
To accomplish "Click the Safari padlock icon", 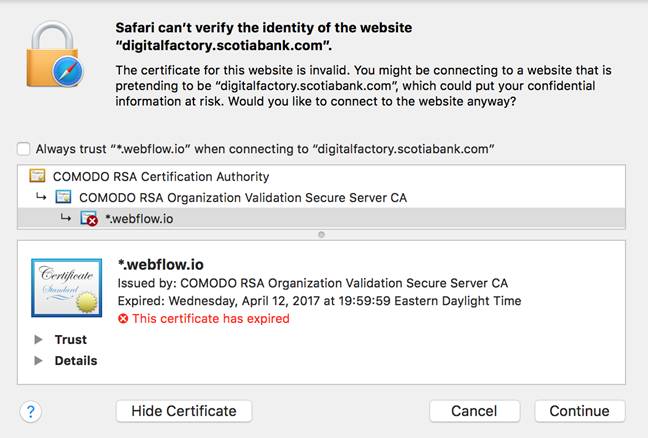I will click(54, 55).
